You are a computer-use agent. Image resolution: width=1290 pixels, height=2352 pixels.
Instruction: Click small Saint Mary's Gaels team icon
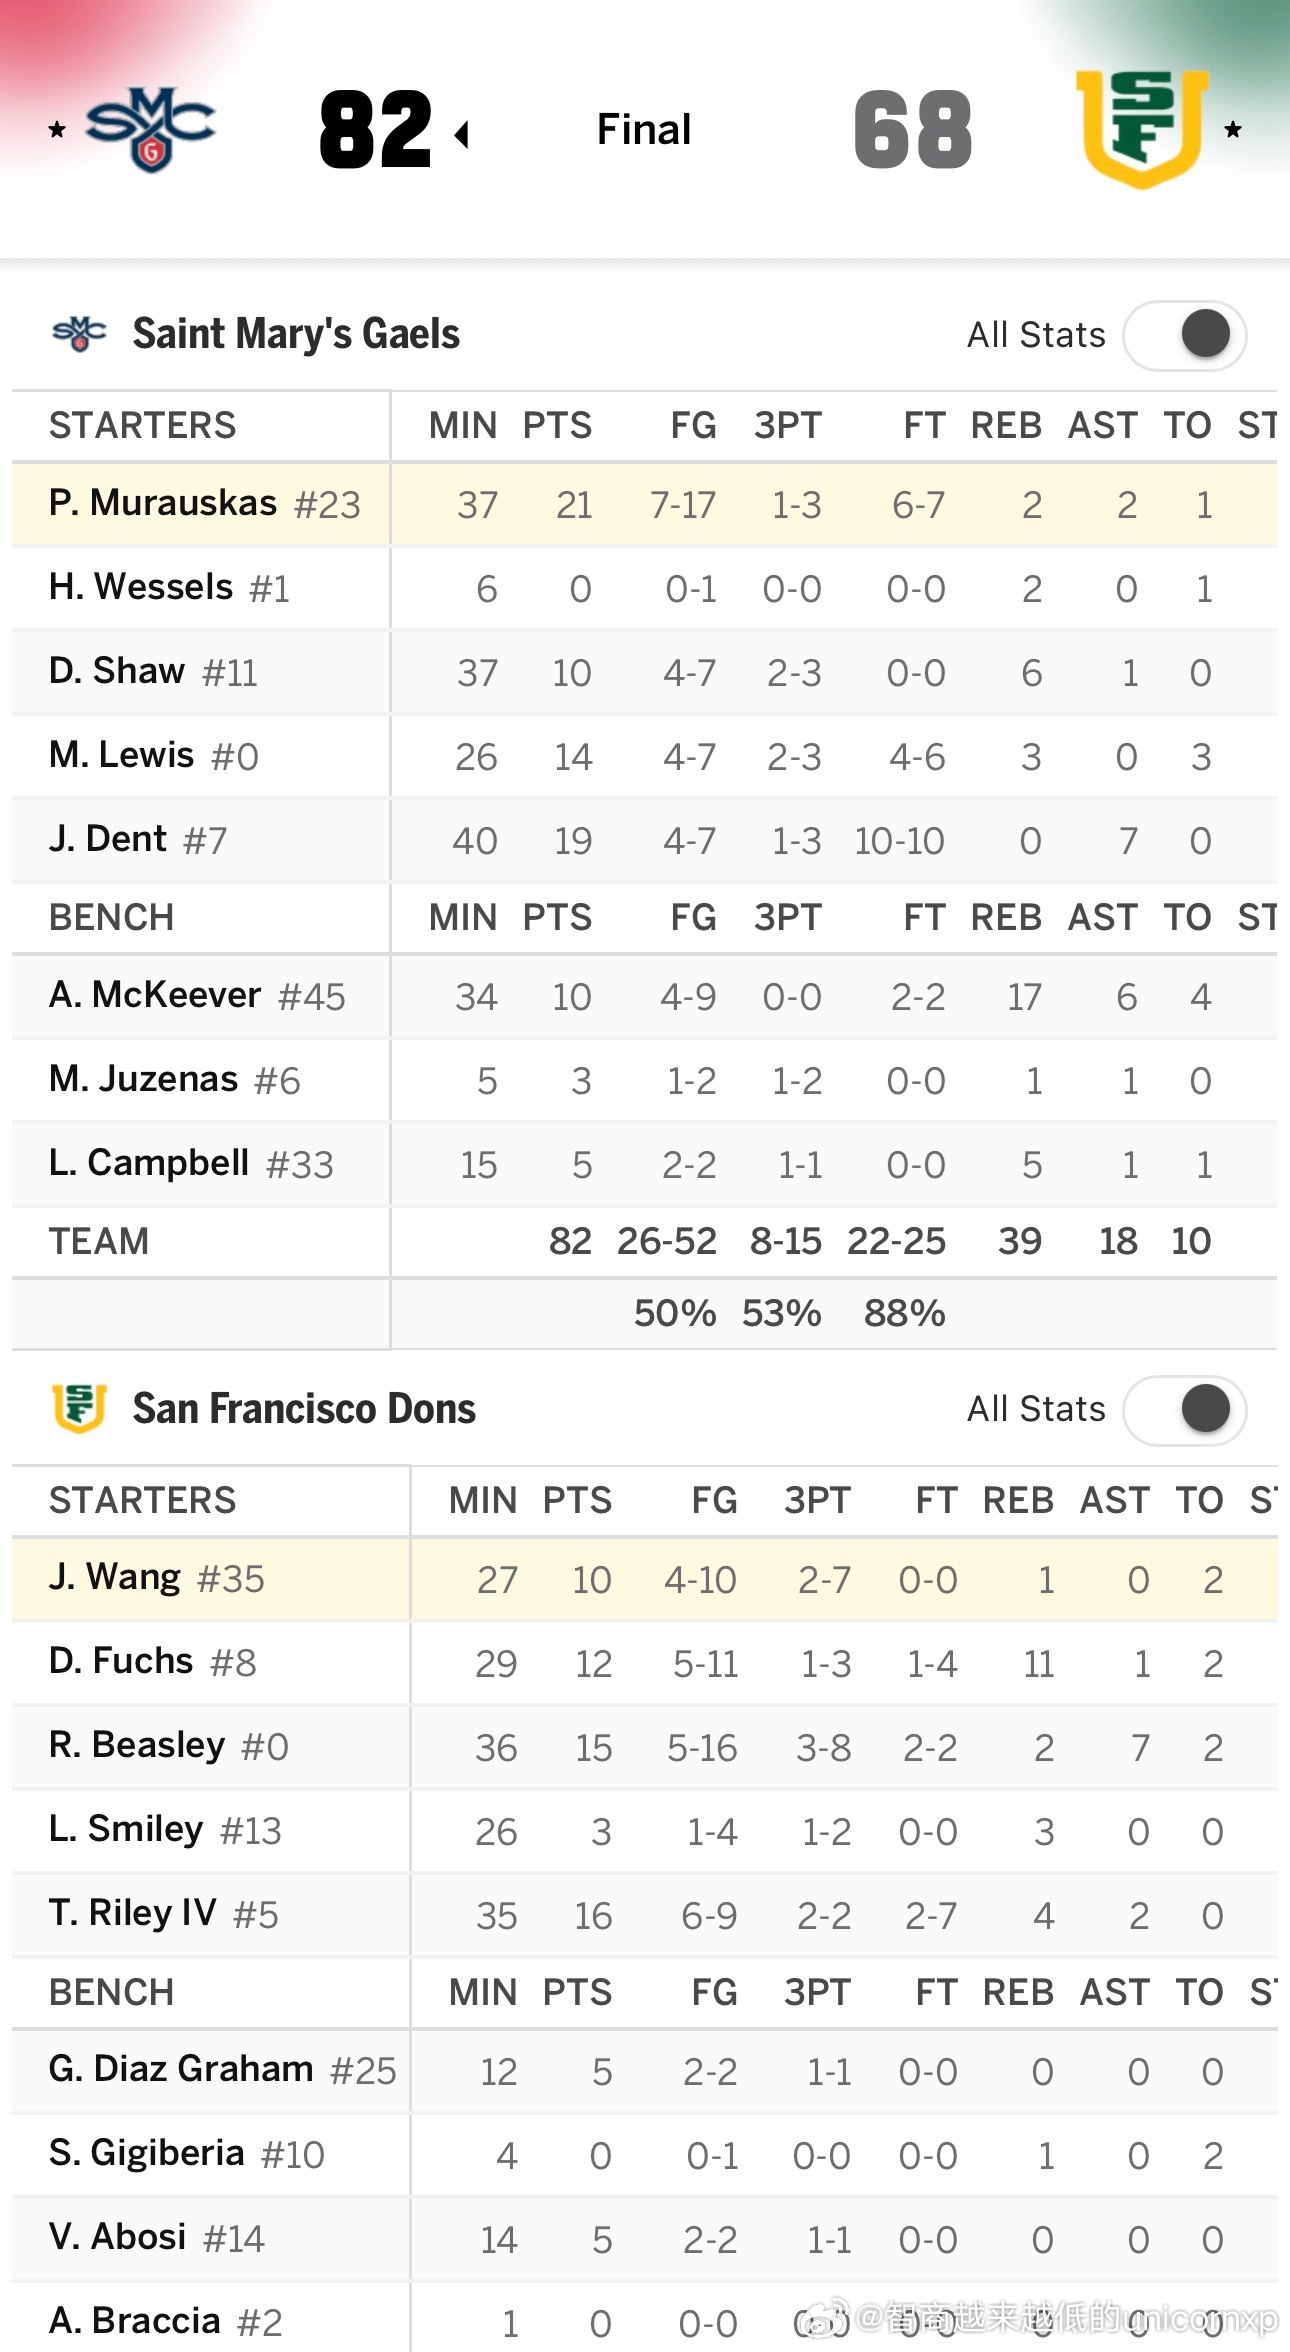[79, 334]
